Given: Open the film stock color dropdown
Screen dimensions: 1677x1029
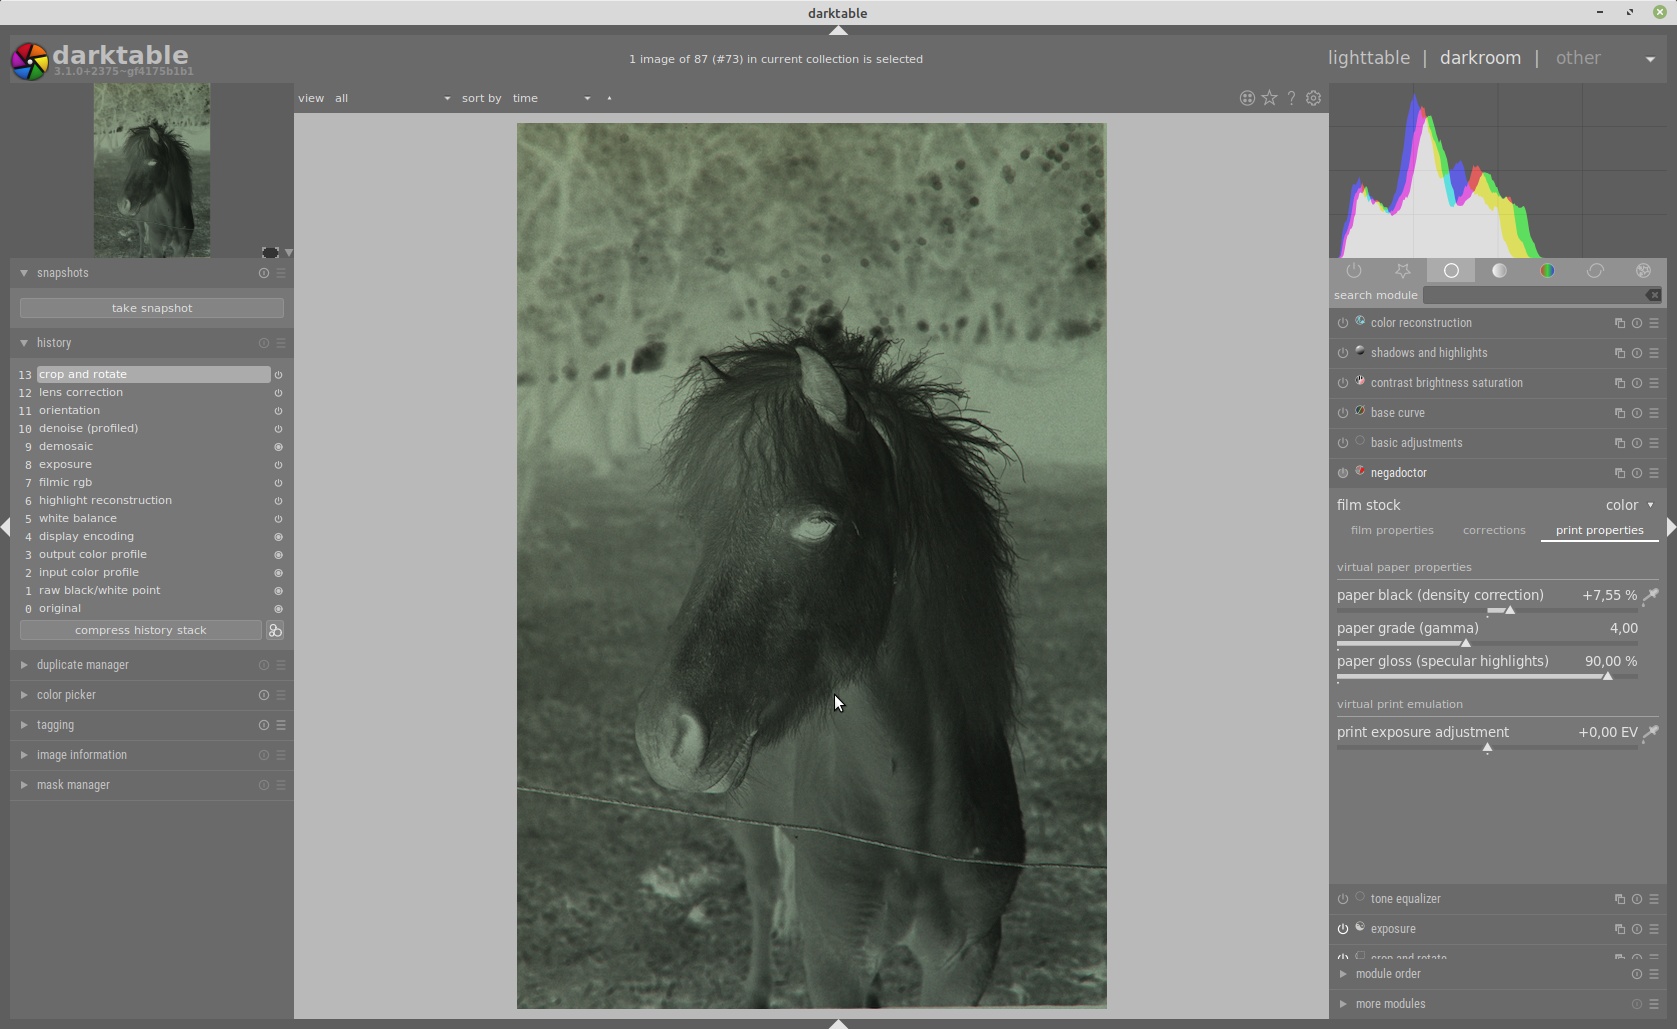Looking at the screenshot, I should pos(1629,506).
